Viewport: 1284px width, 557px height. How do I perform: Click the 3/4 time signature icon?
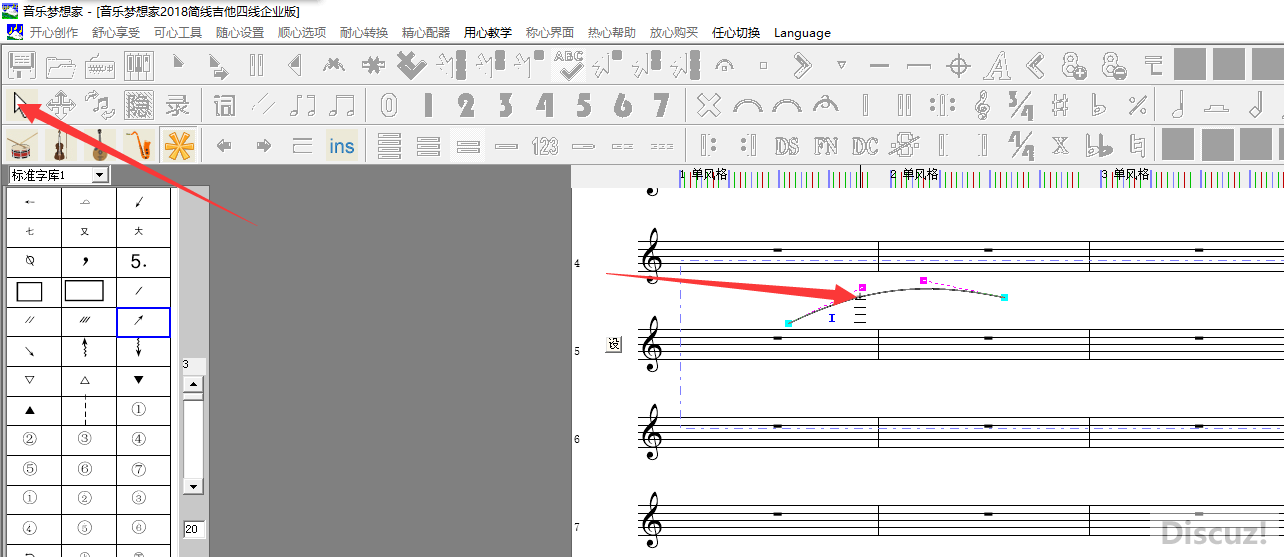(1021, 104)
